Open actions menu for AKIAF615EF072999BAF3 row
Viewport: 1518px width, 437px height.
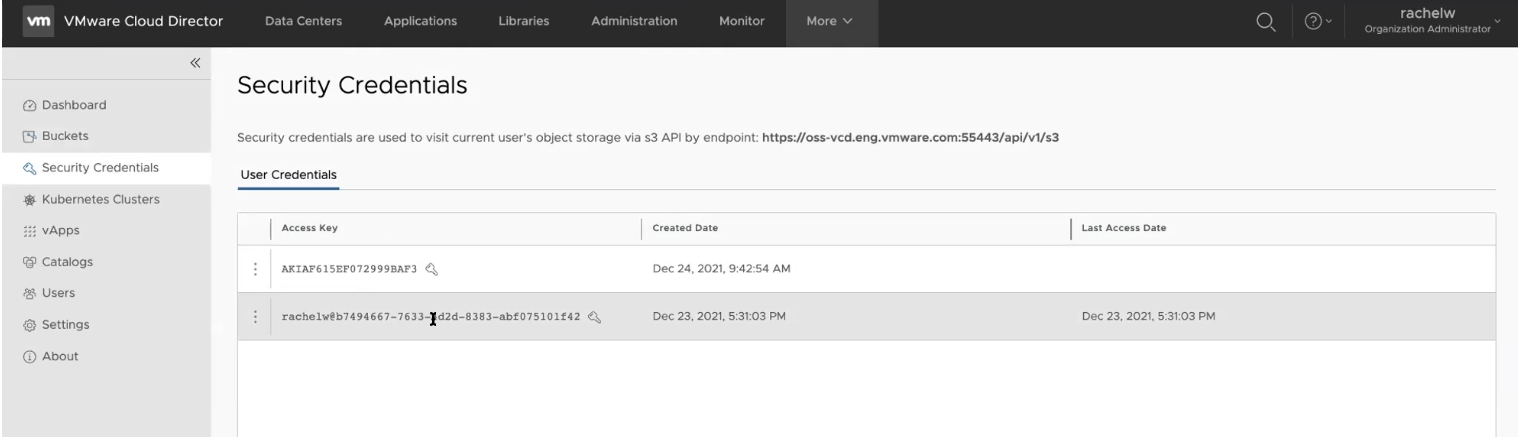(255, 269)
